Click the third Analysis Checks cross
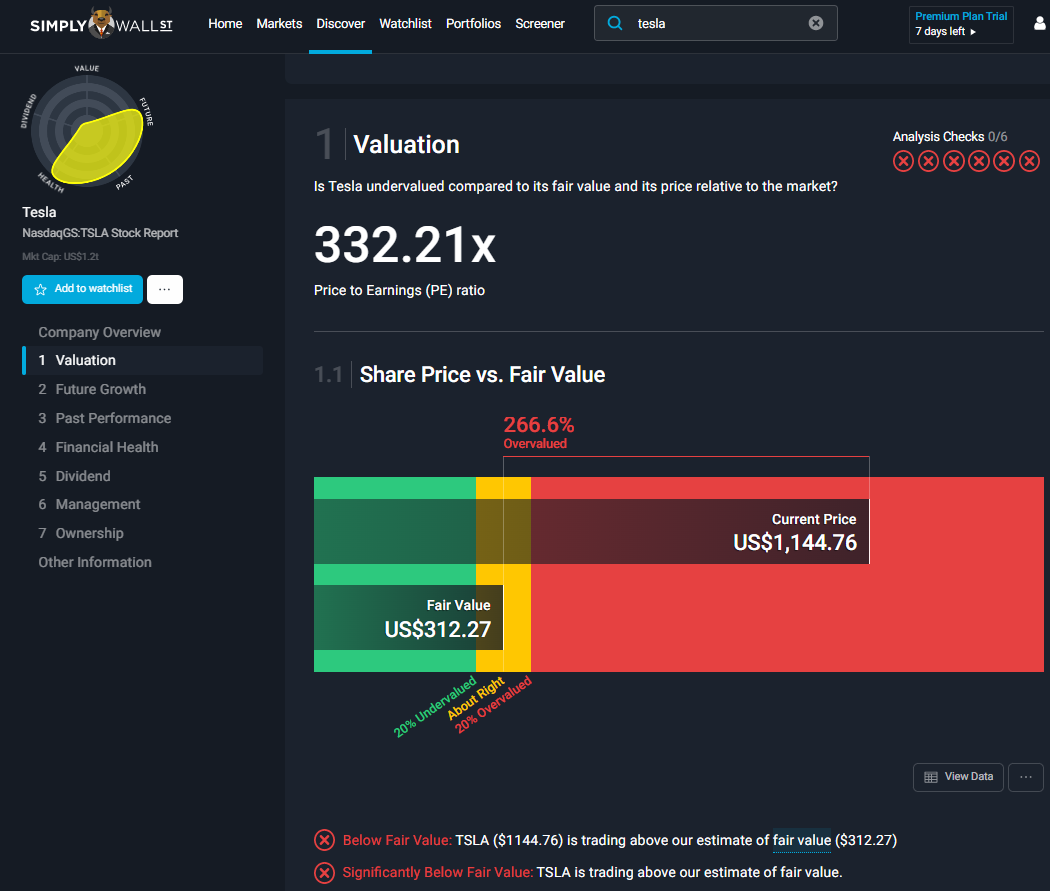Image resolution: width=1050 pixels, height=891 pixels. (954, 161)
